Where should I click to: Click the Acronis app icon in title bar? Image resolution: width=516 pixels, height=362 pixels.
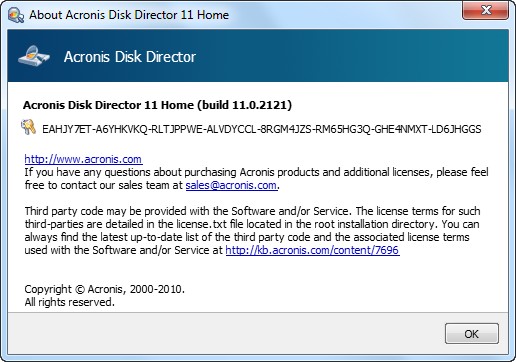click(x=16, y=15)
